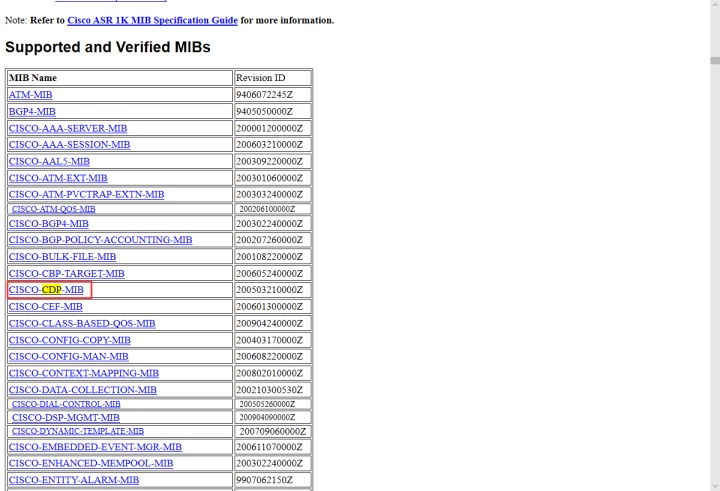Image resolution: width=720 pixels, height=491 pixels.
Task: Click the revision ID 200207260000Z
Action: pos(270,240)
